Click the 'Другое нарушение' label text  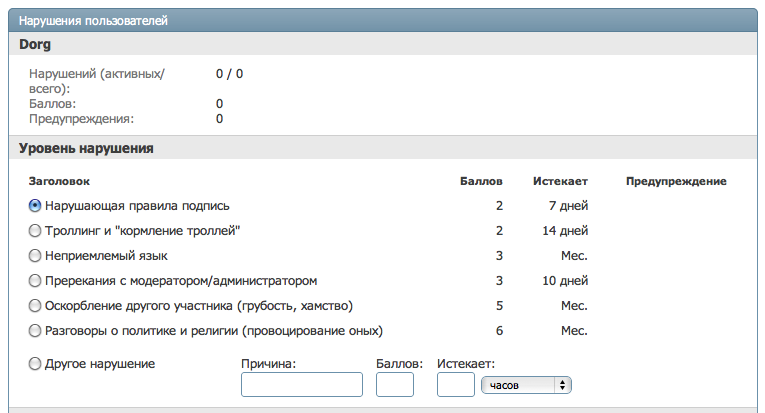(x=100, y=364)
